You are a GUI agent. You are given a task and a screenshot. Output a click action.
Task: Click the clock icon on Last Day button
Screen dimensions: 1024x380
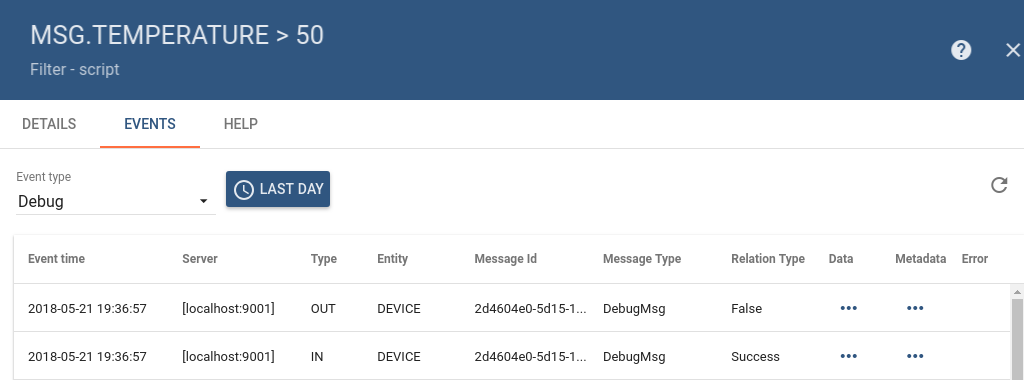coord(244,189)
